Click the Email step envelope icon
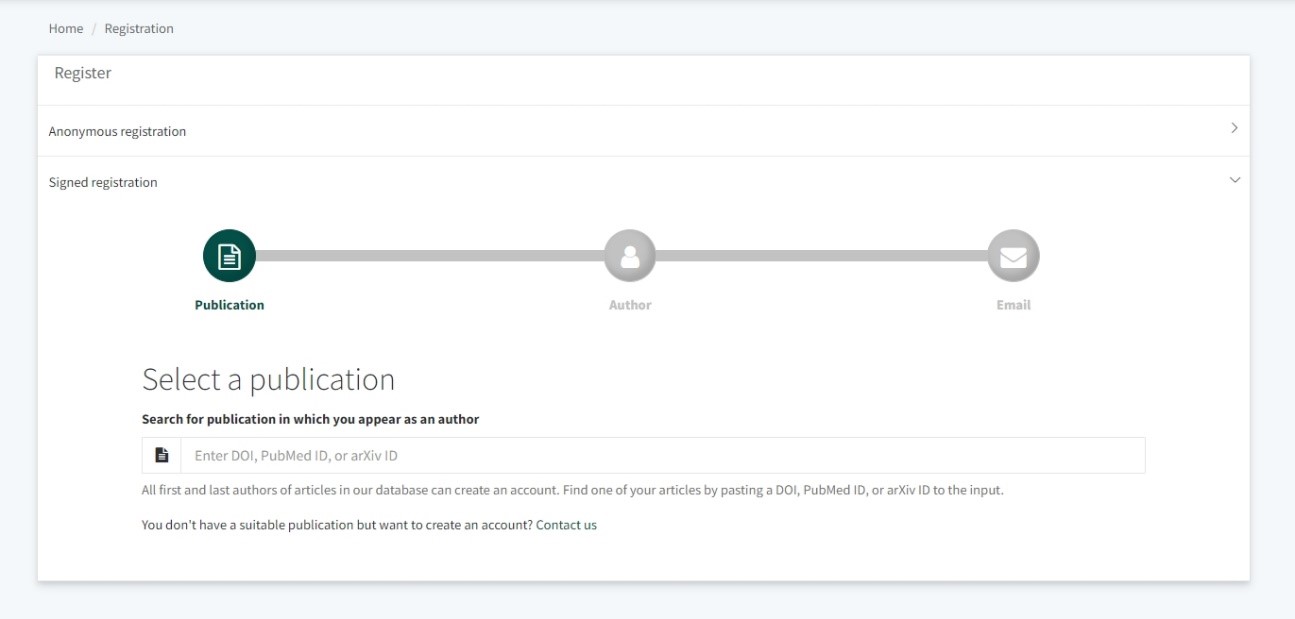The image size is (1295, 619). (x=1013, y=257)
